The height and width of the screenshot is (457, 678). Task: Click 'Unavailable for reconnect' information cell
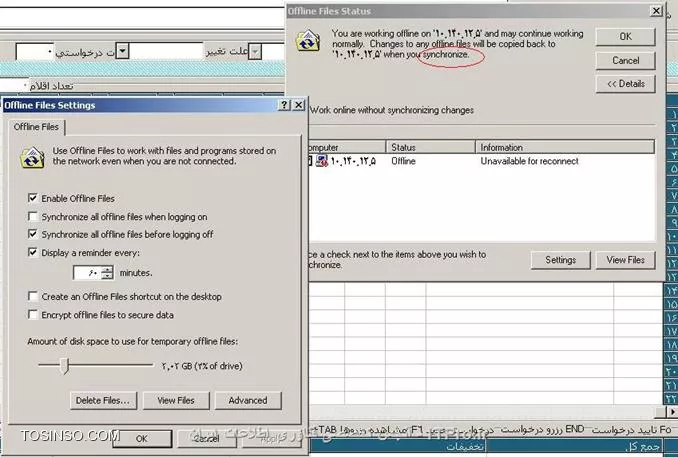(529, 161)
